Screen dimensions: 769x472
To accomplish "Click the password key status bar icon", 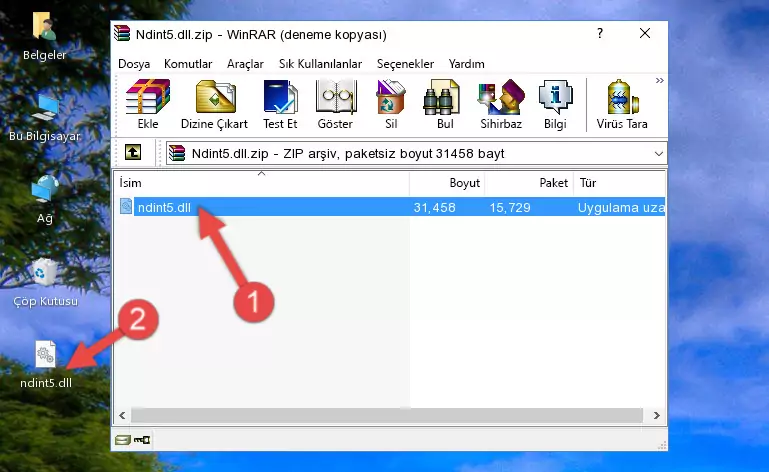I will (x=142, y=440).
